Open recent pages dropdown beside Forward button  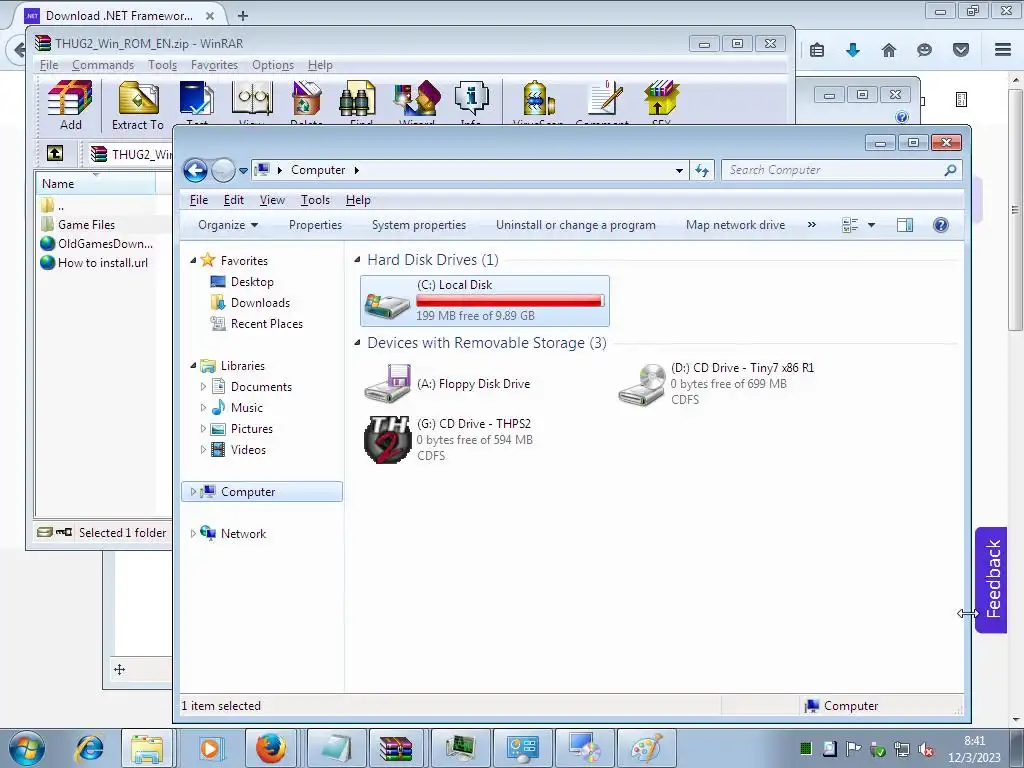point(243,170)
